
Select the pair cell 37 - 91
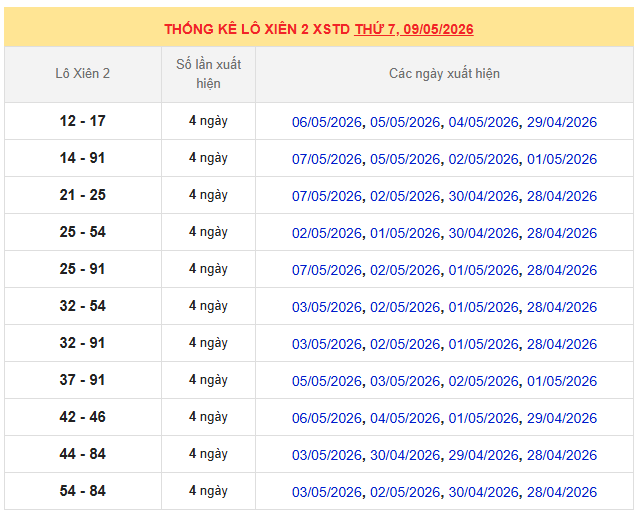coord(83,380)
